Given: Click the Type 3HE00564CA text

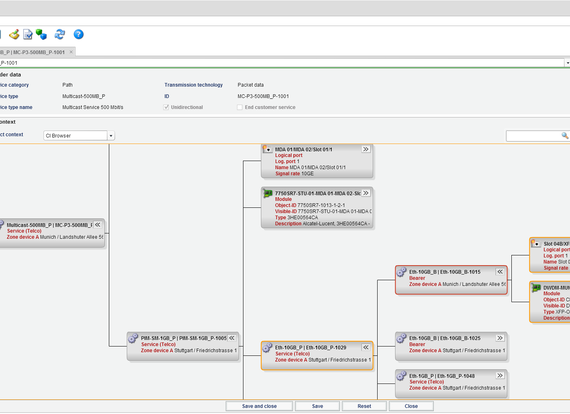Looking at the screenshot, I should tap(296, 218).
